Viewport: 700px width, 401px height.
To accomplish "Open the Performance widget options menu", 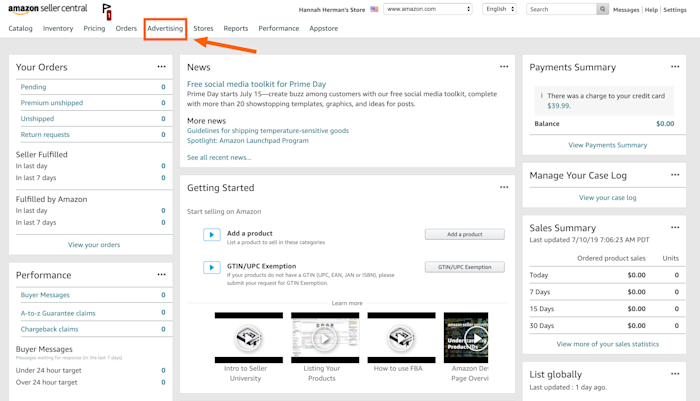I will coord(161,275).
